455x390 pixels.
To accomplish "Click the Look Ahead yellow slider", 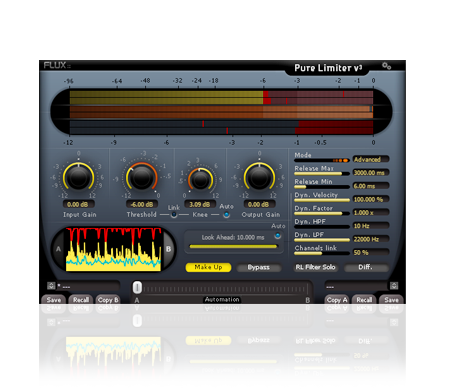I will 233,246.
